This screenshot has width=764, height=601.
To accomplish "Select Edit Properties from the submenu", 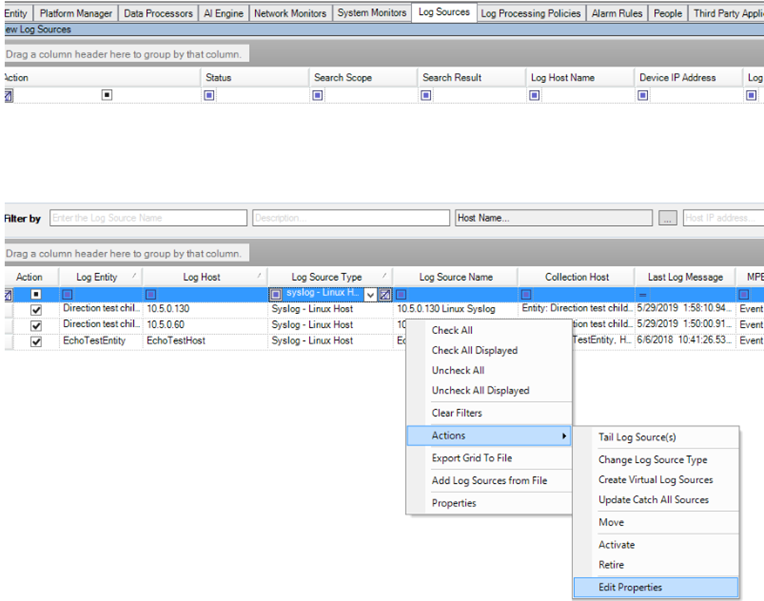I will 630,587.
